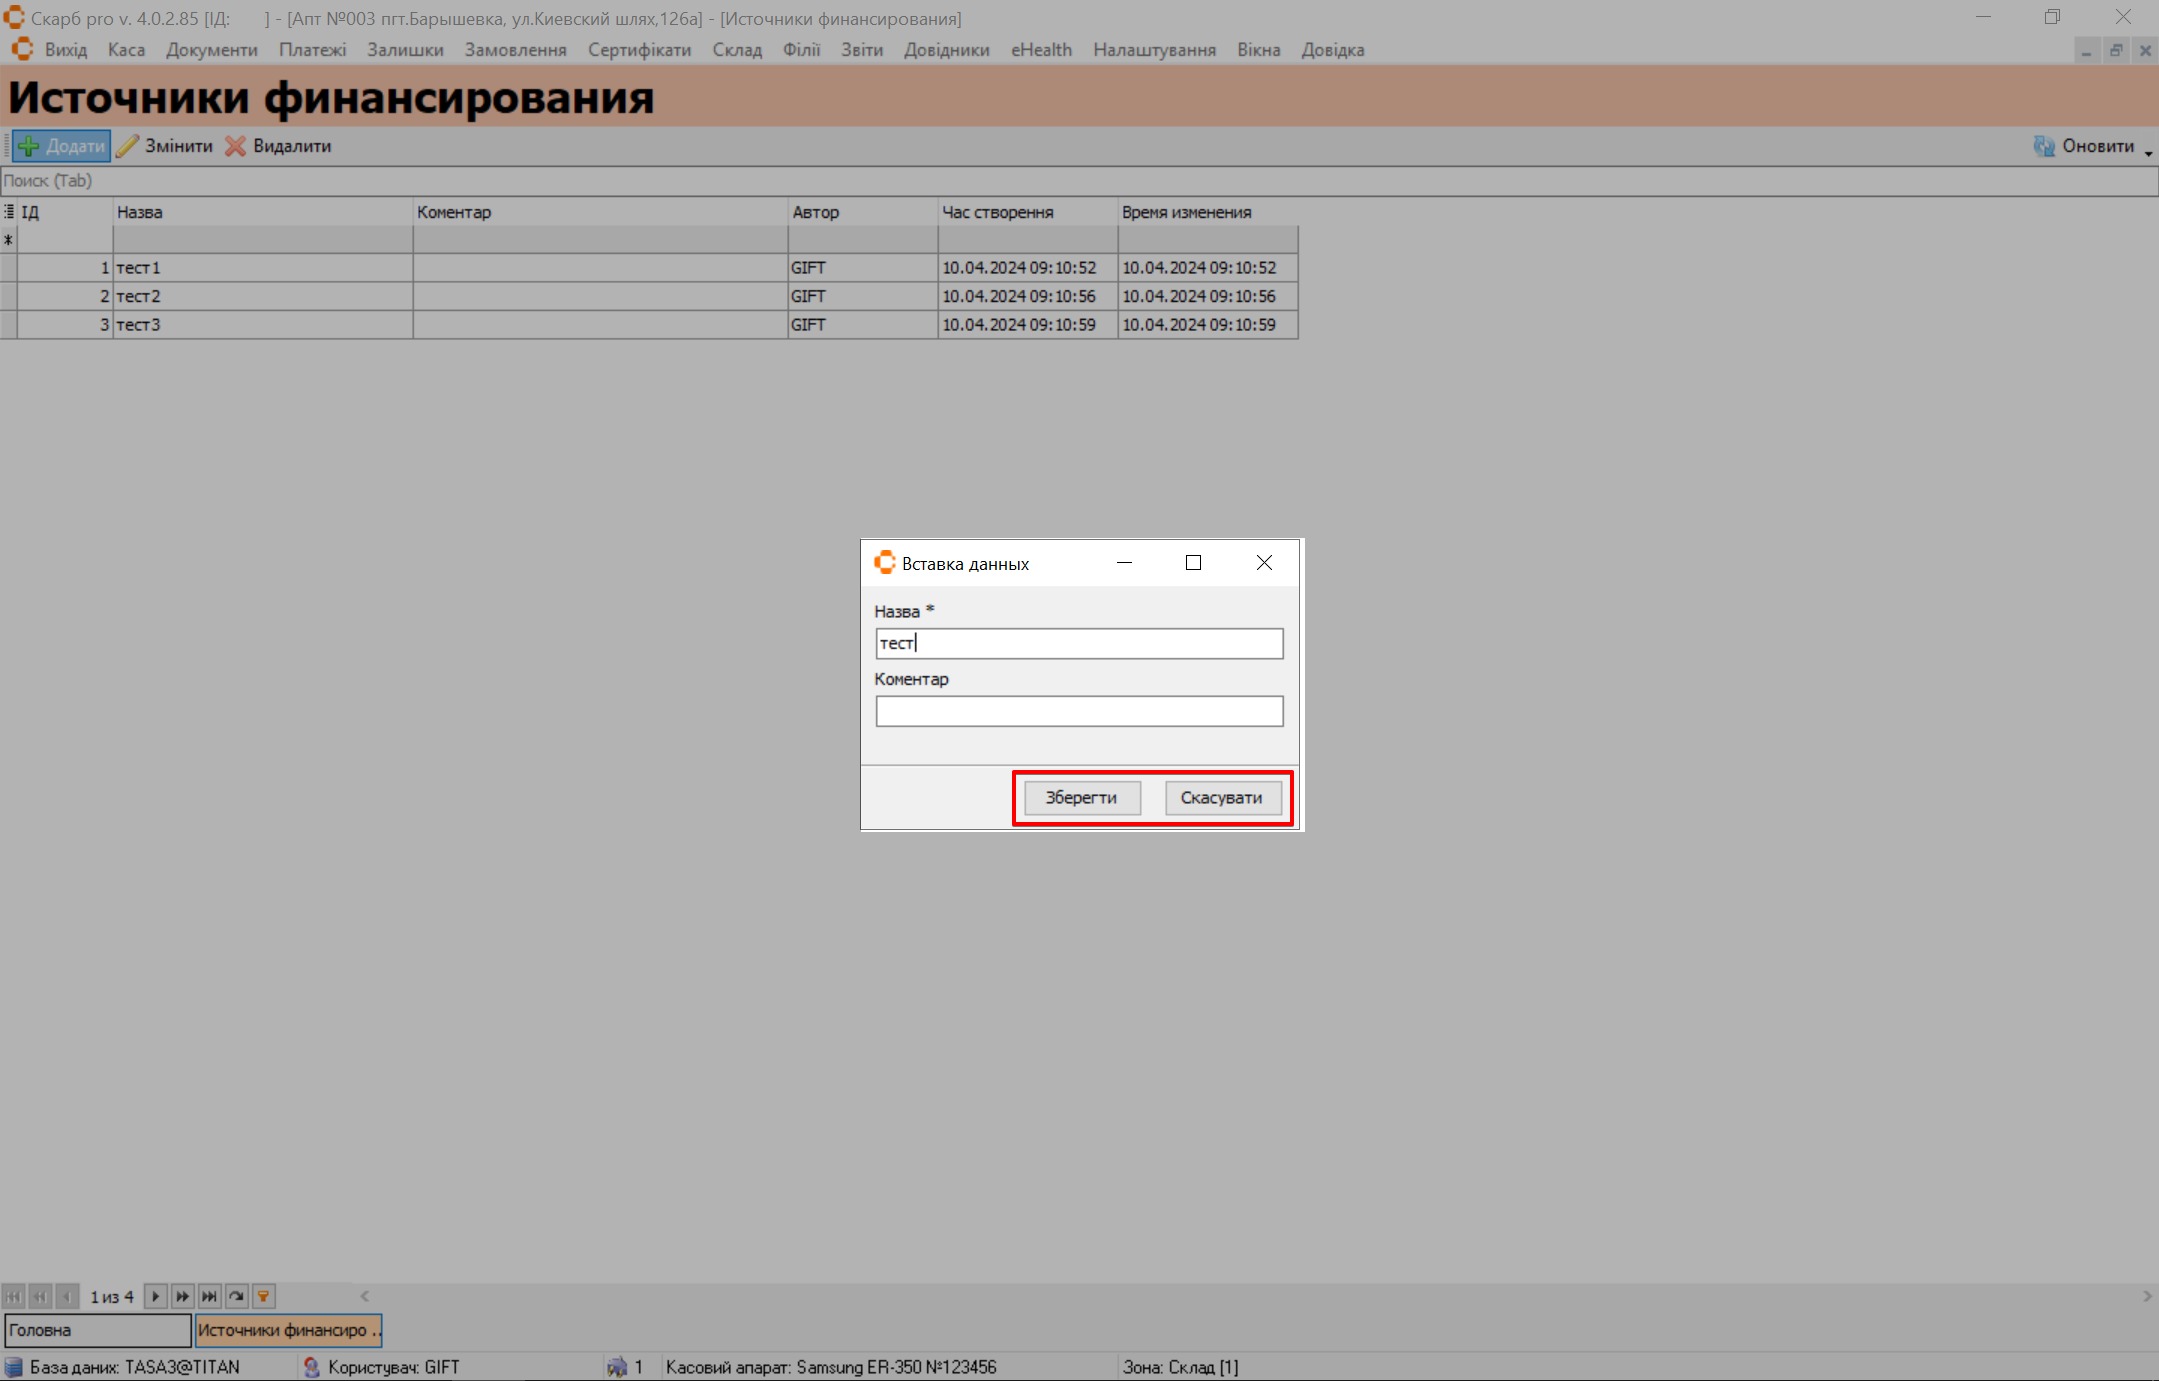The height and width of the screenshot is (1381, 2159).
Task: Open the Довідники menu
Action: pyautogui.click(x=946, y=50)
